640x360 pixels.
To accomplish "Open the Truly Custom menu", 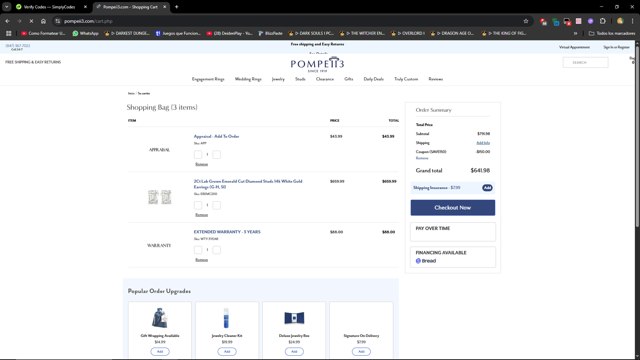I will (406, 79).
